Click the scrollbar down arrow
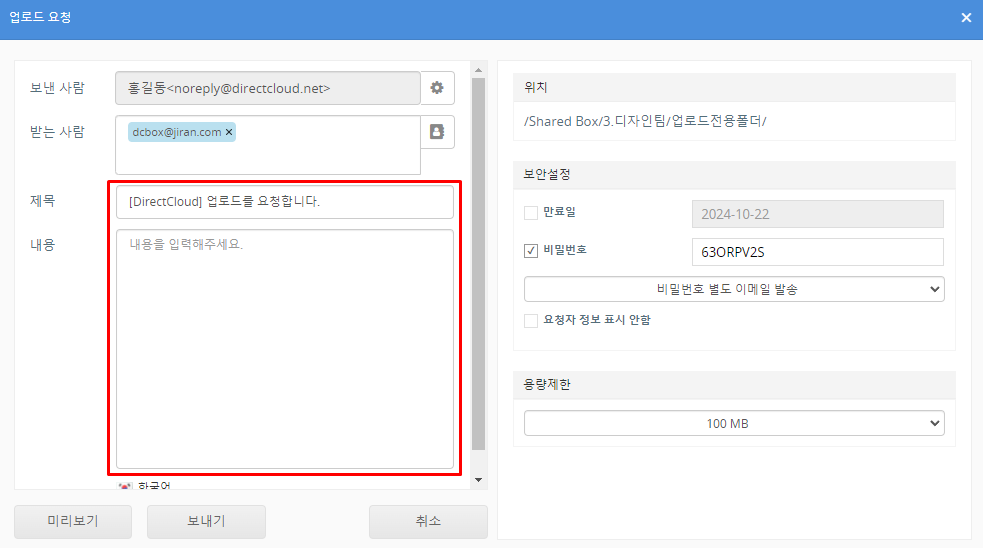The width and height of the screenshot is (983, 548). pos(478,480)
